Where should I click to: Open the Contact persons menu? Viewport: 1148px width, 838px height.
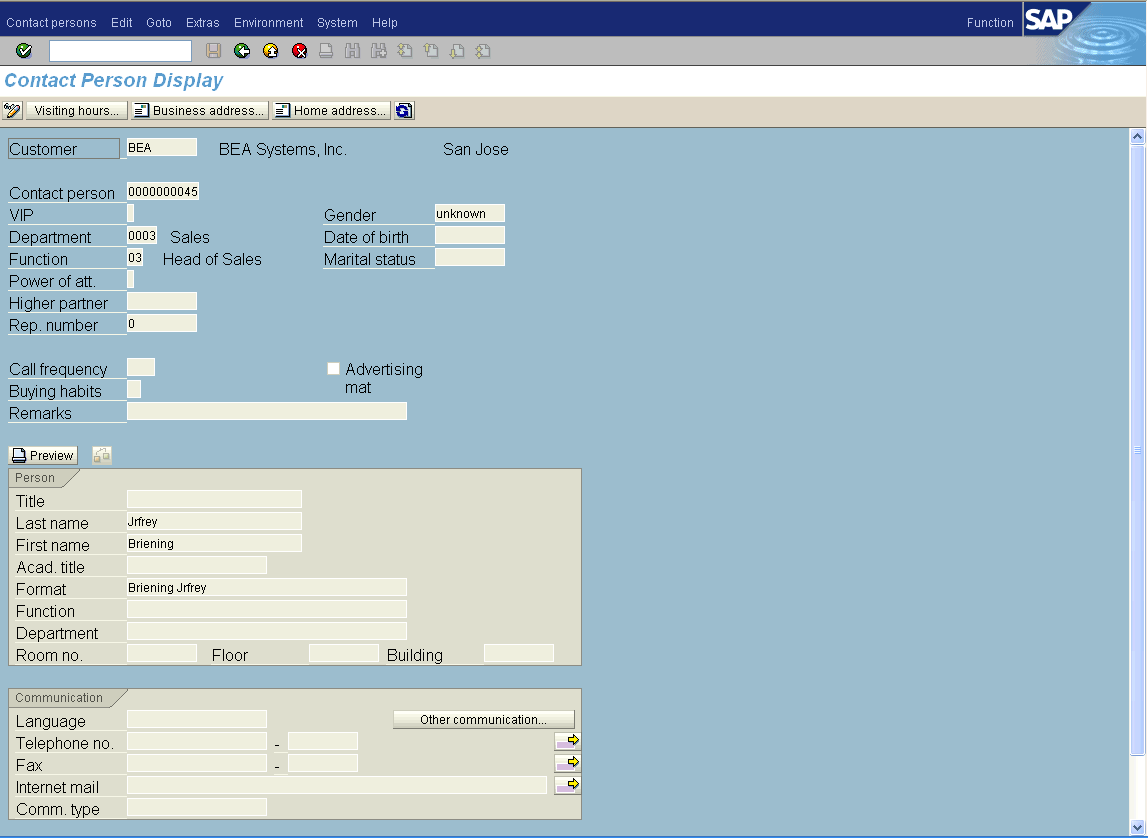coord(51,23)
